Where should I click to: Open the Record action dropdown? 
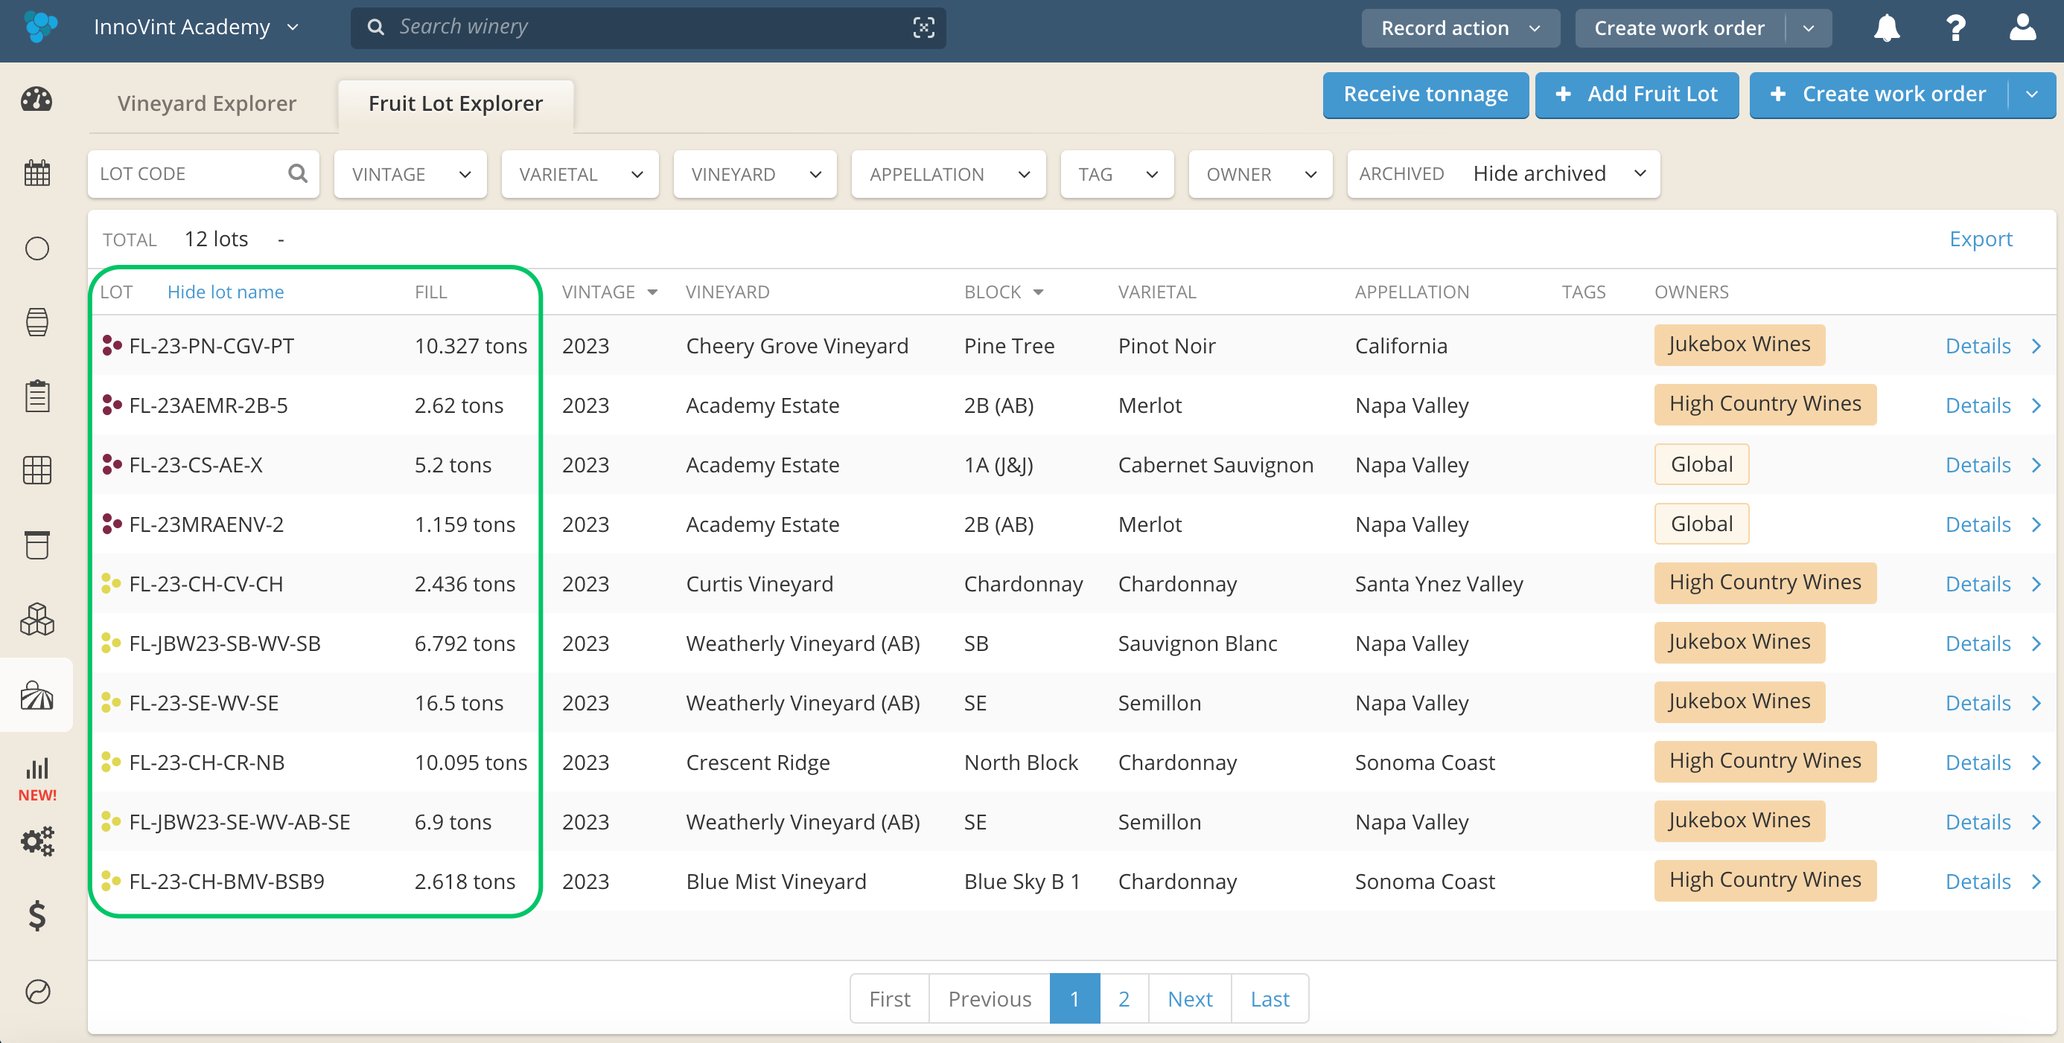tap(1460, 27)
